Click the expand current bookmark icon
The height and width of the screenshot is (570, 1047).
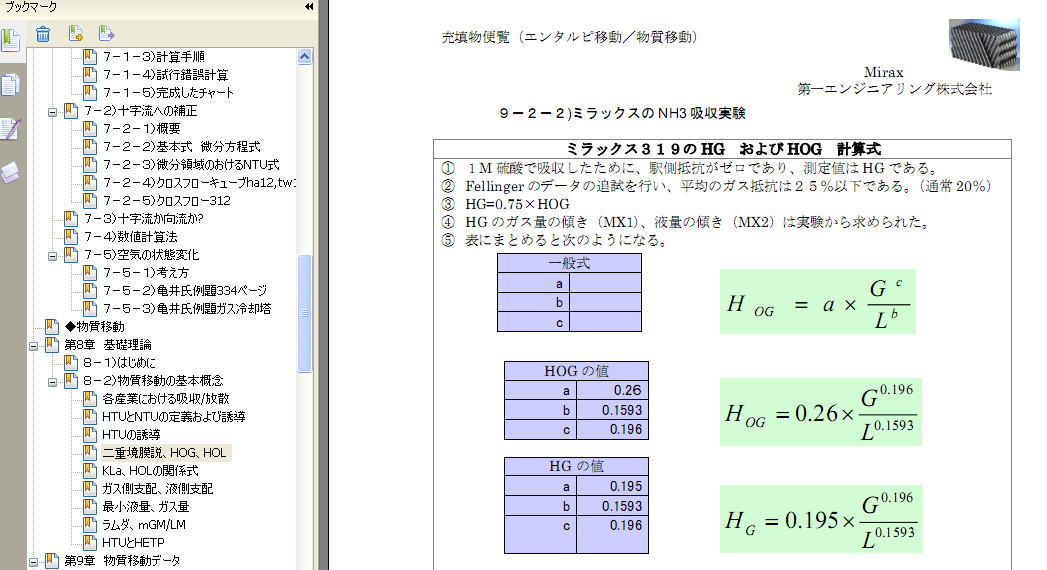point(106,33)
